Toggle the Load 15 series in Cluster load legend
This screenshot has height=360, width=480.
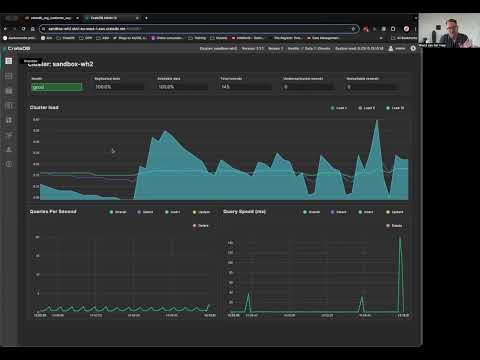(x=395, y=108)
